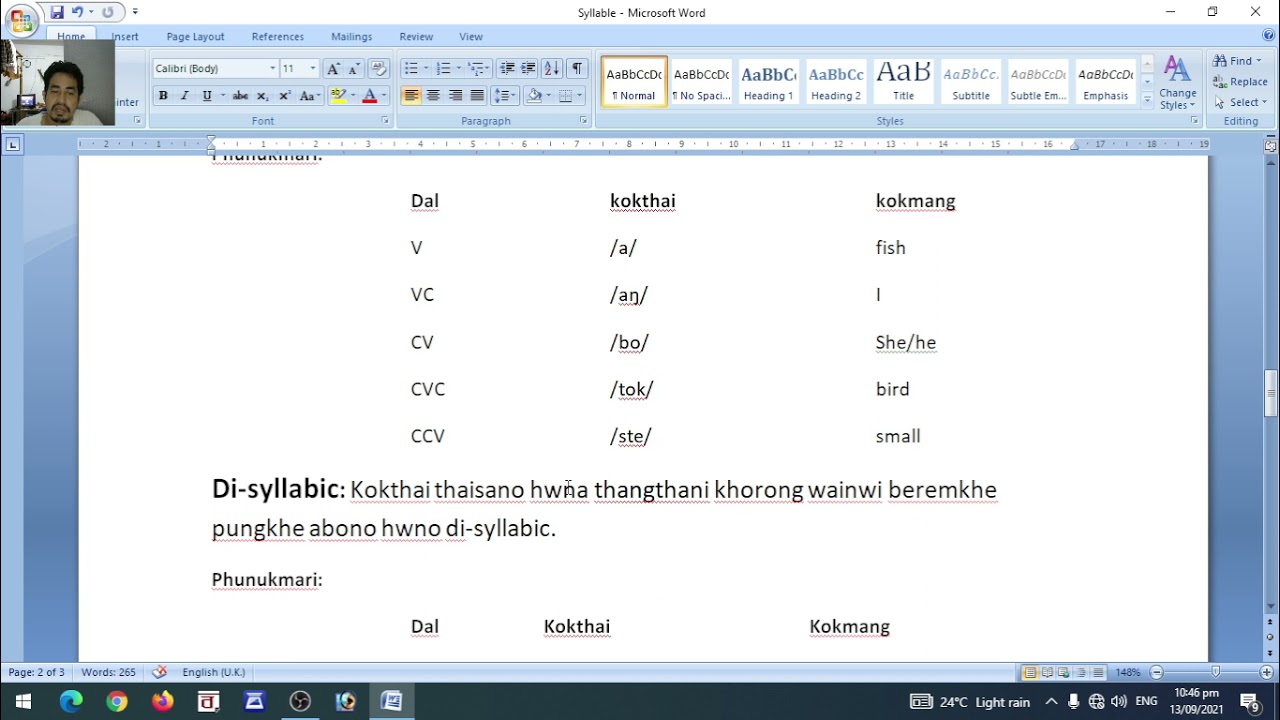Expand Styles gallery more arrow
Screen dimensions: 1280x720
1147,99
